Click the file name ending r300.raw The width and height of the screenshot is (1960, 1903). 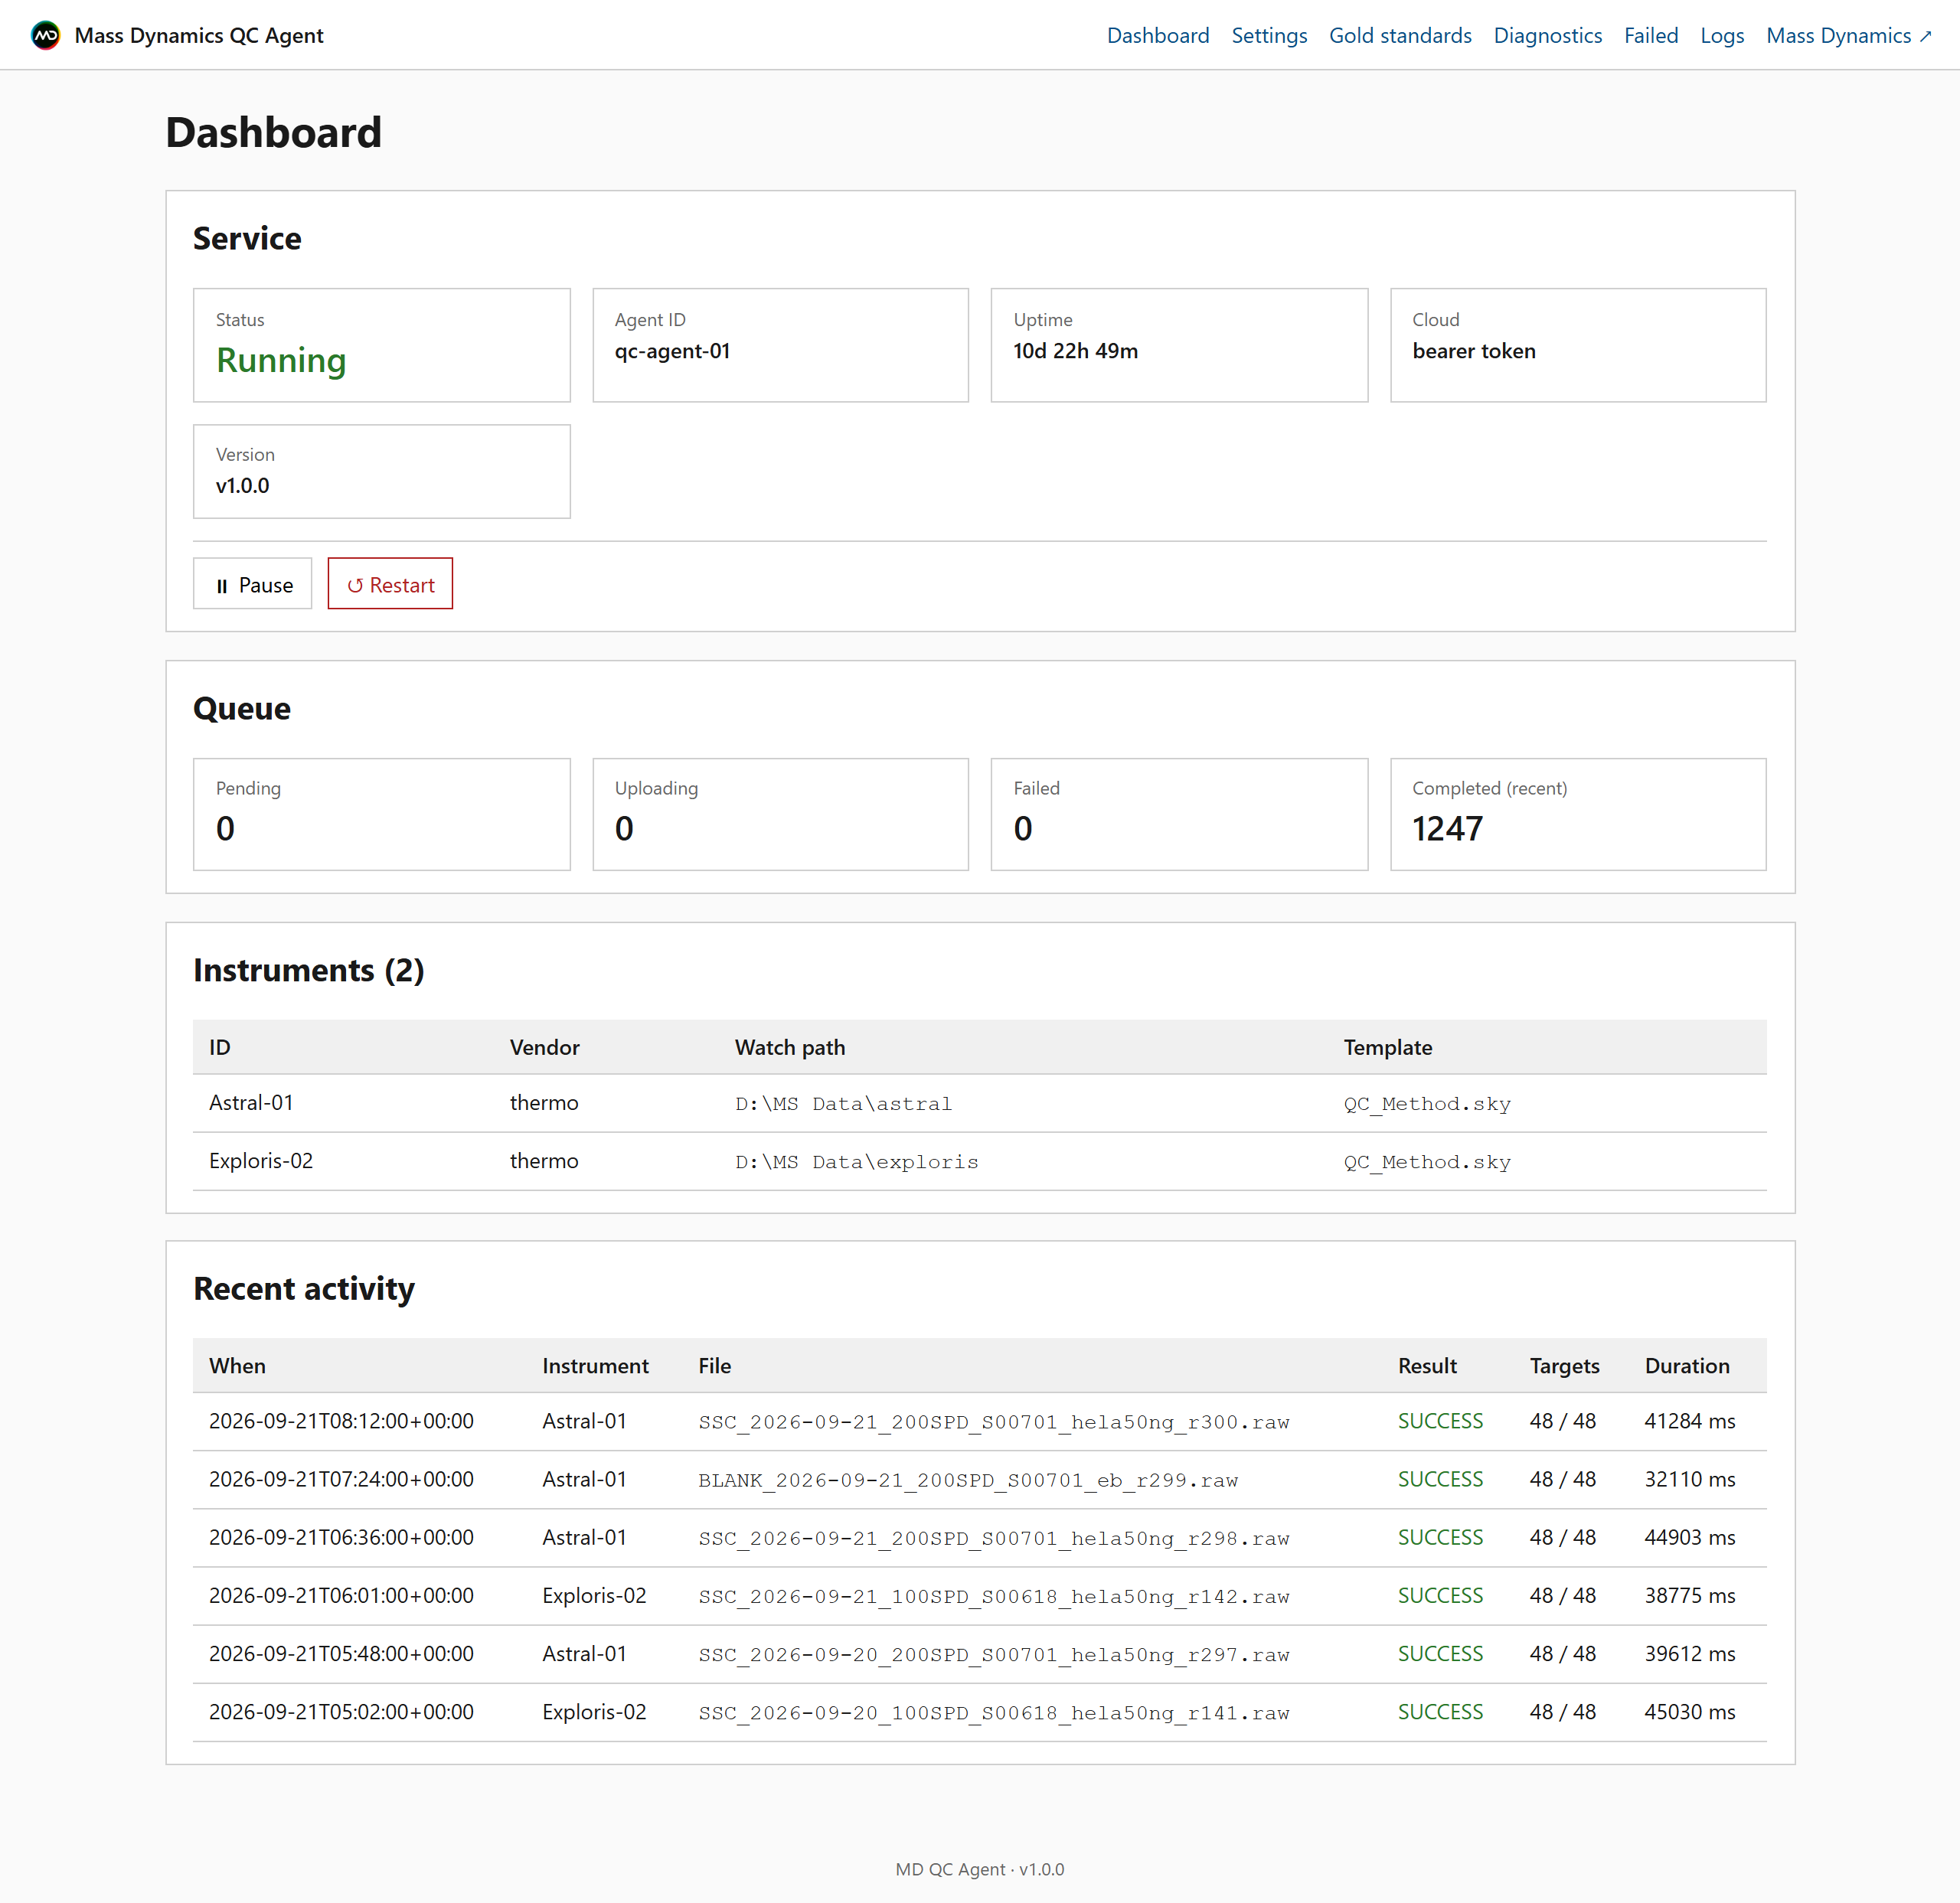pos(994,1422)
